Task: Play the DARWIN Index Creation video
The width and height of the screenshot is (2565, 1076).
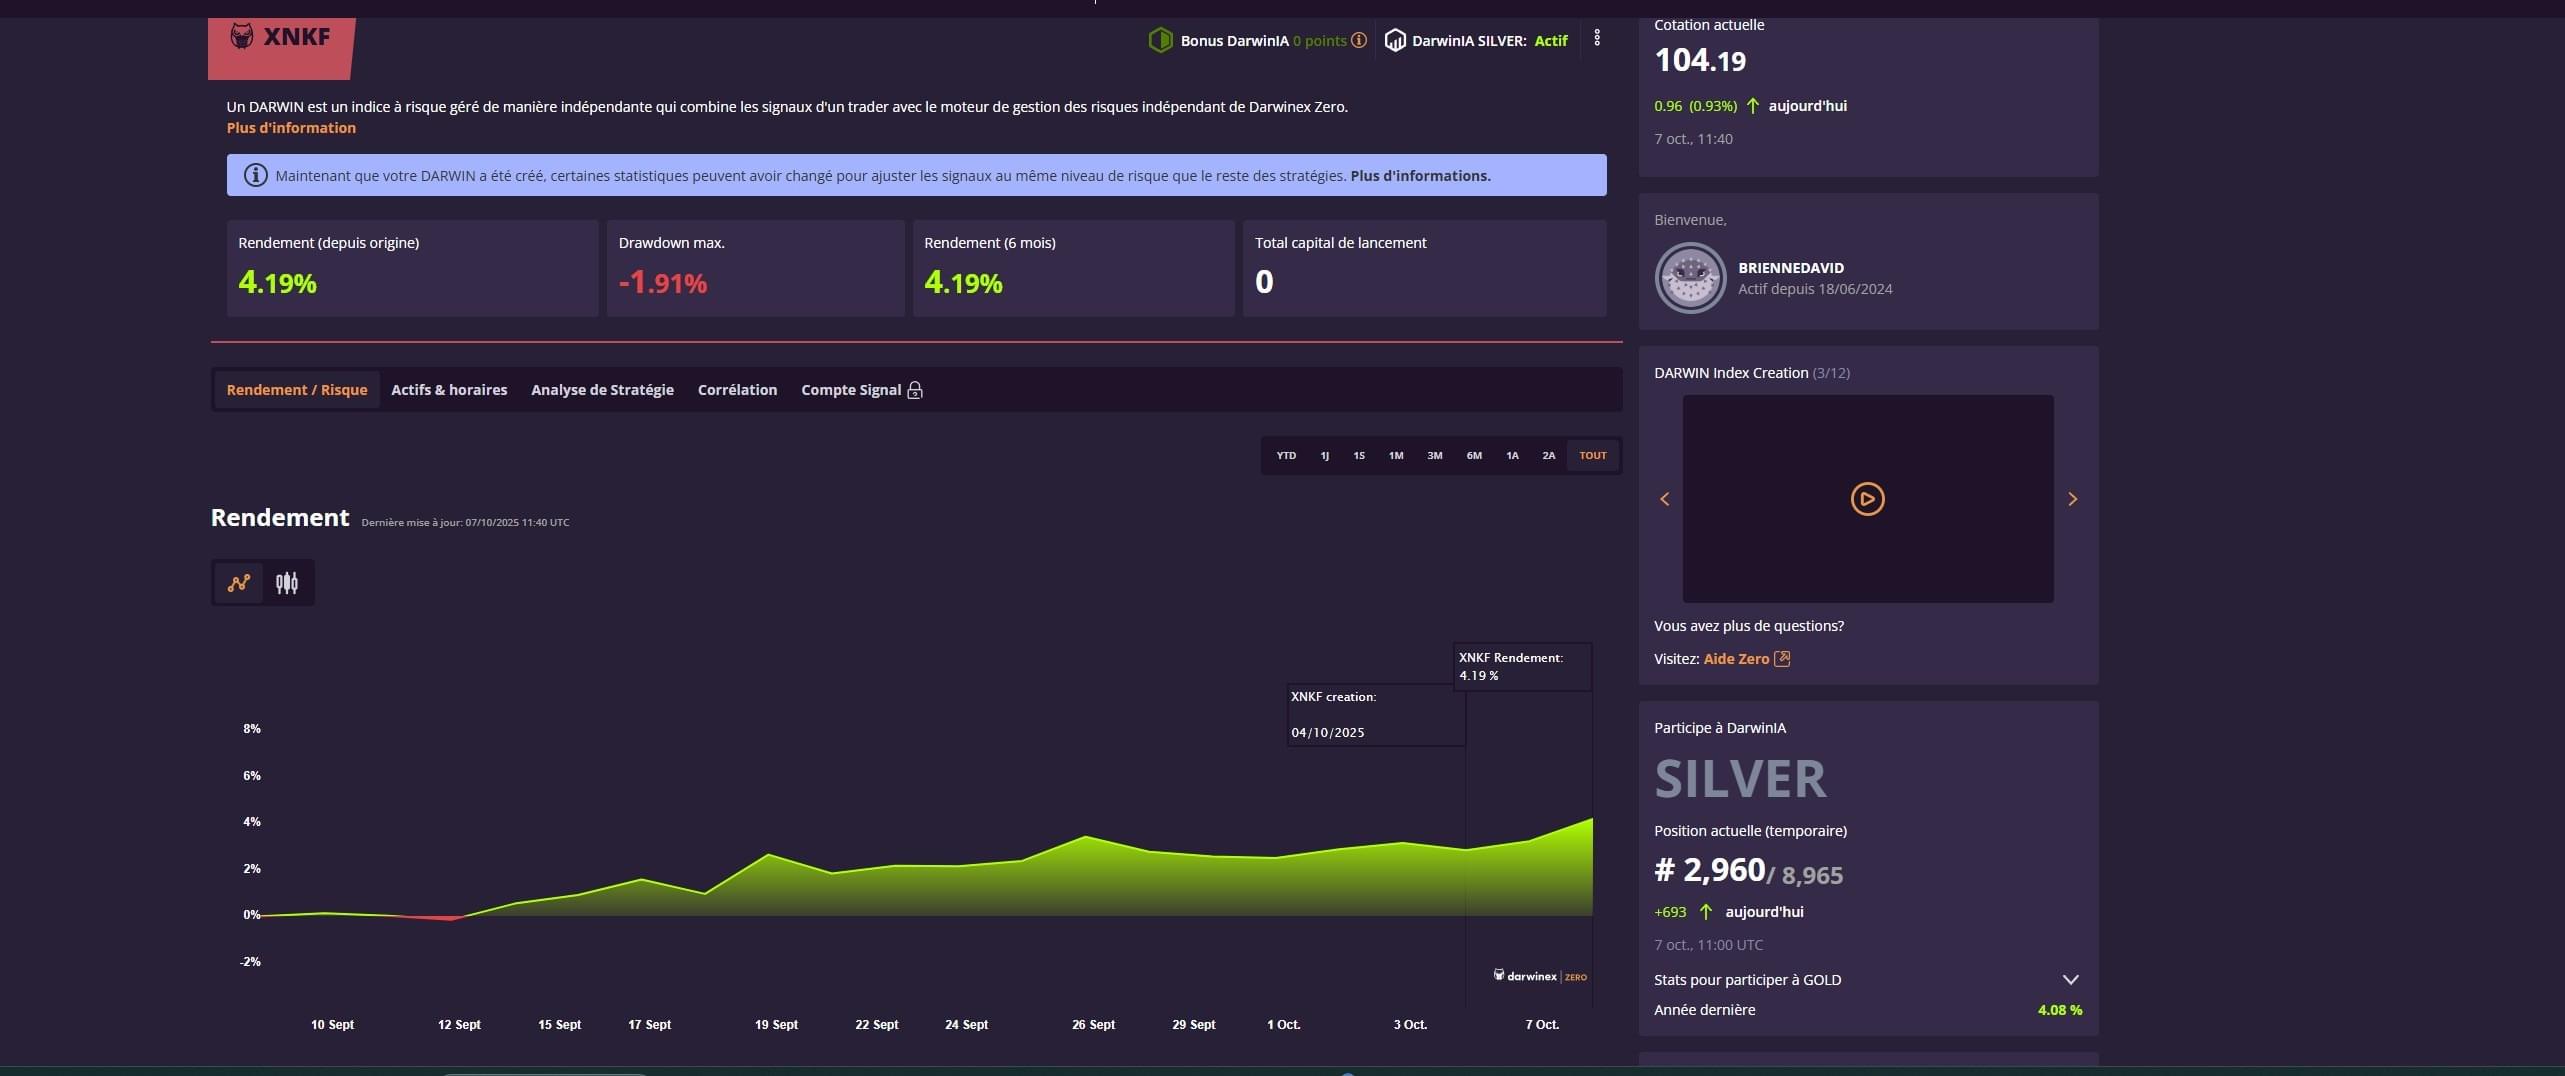Action: click(1867, 499)
